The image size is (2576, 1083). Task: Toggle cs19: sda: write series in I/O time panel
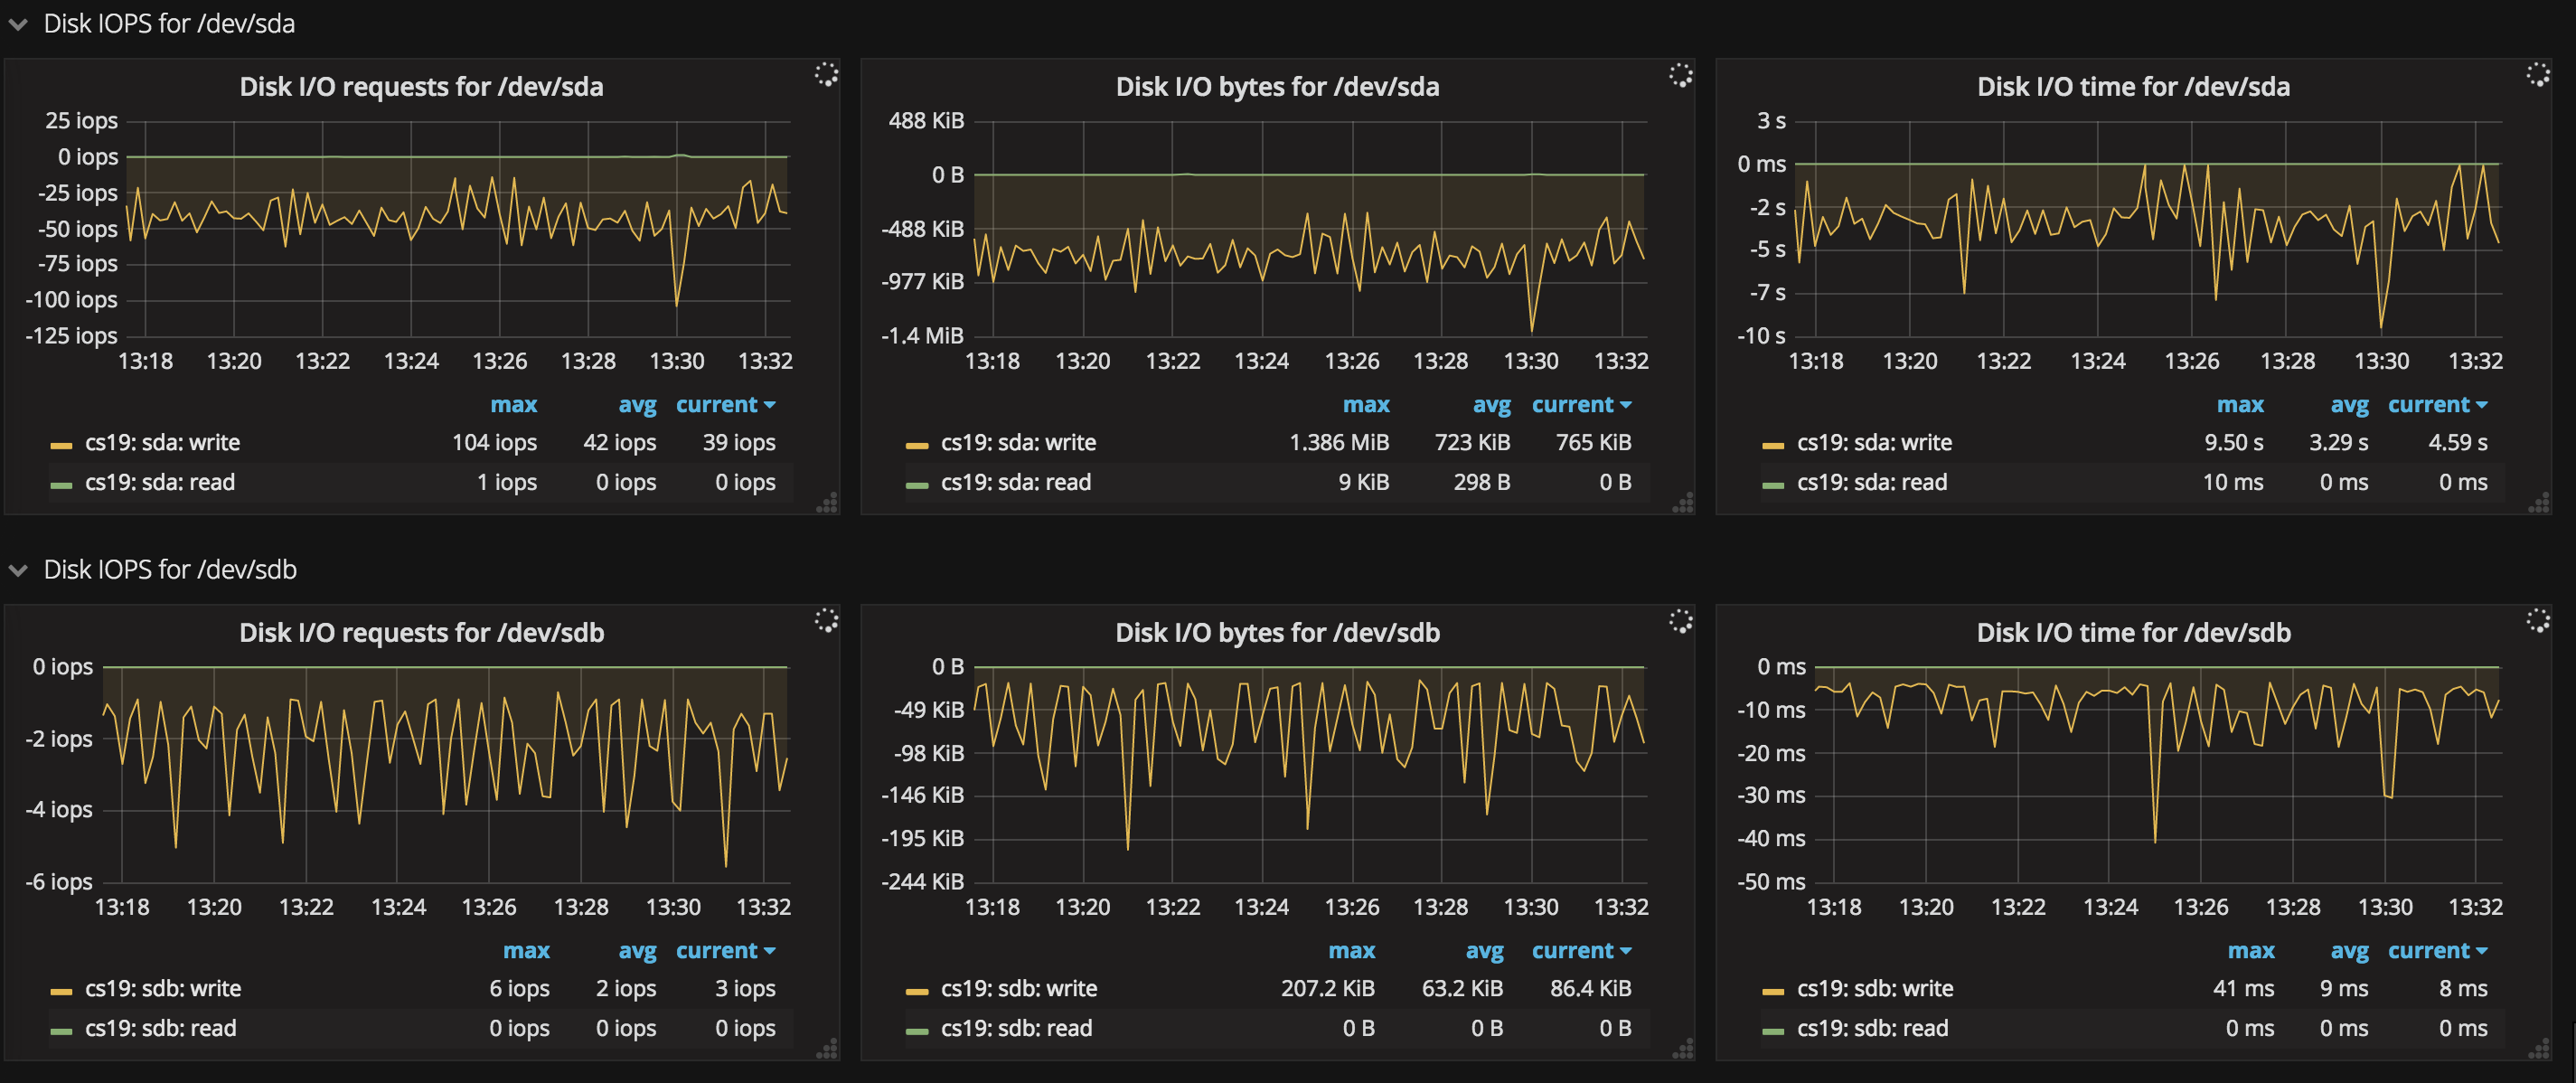click(x=1874, y=442)
